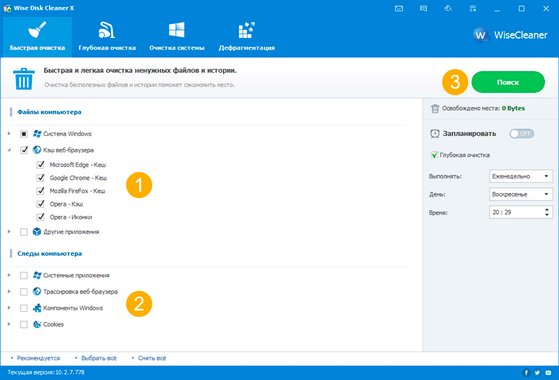Click the Рекомендуется link
Screen dimensions: 559x380
[38, 358]
